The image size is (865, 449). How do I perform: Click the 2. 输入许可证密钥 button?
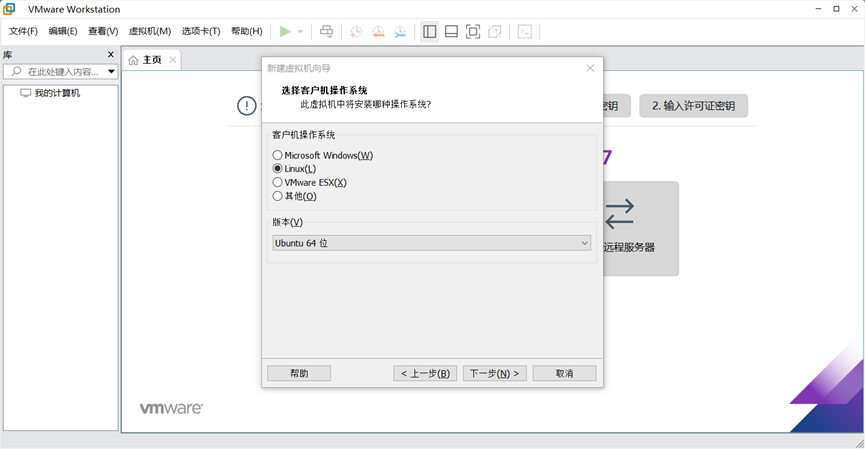click(x=693, y=106)
